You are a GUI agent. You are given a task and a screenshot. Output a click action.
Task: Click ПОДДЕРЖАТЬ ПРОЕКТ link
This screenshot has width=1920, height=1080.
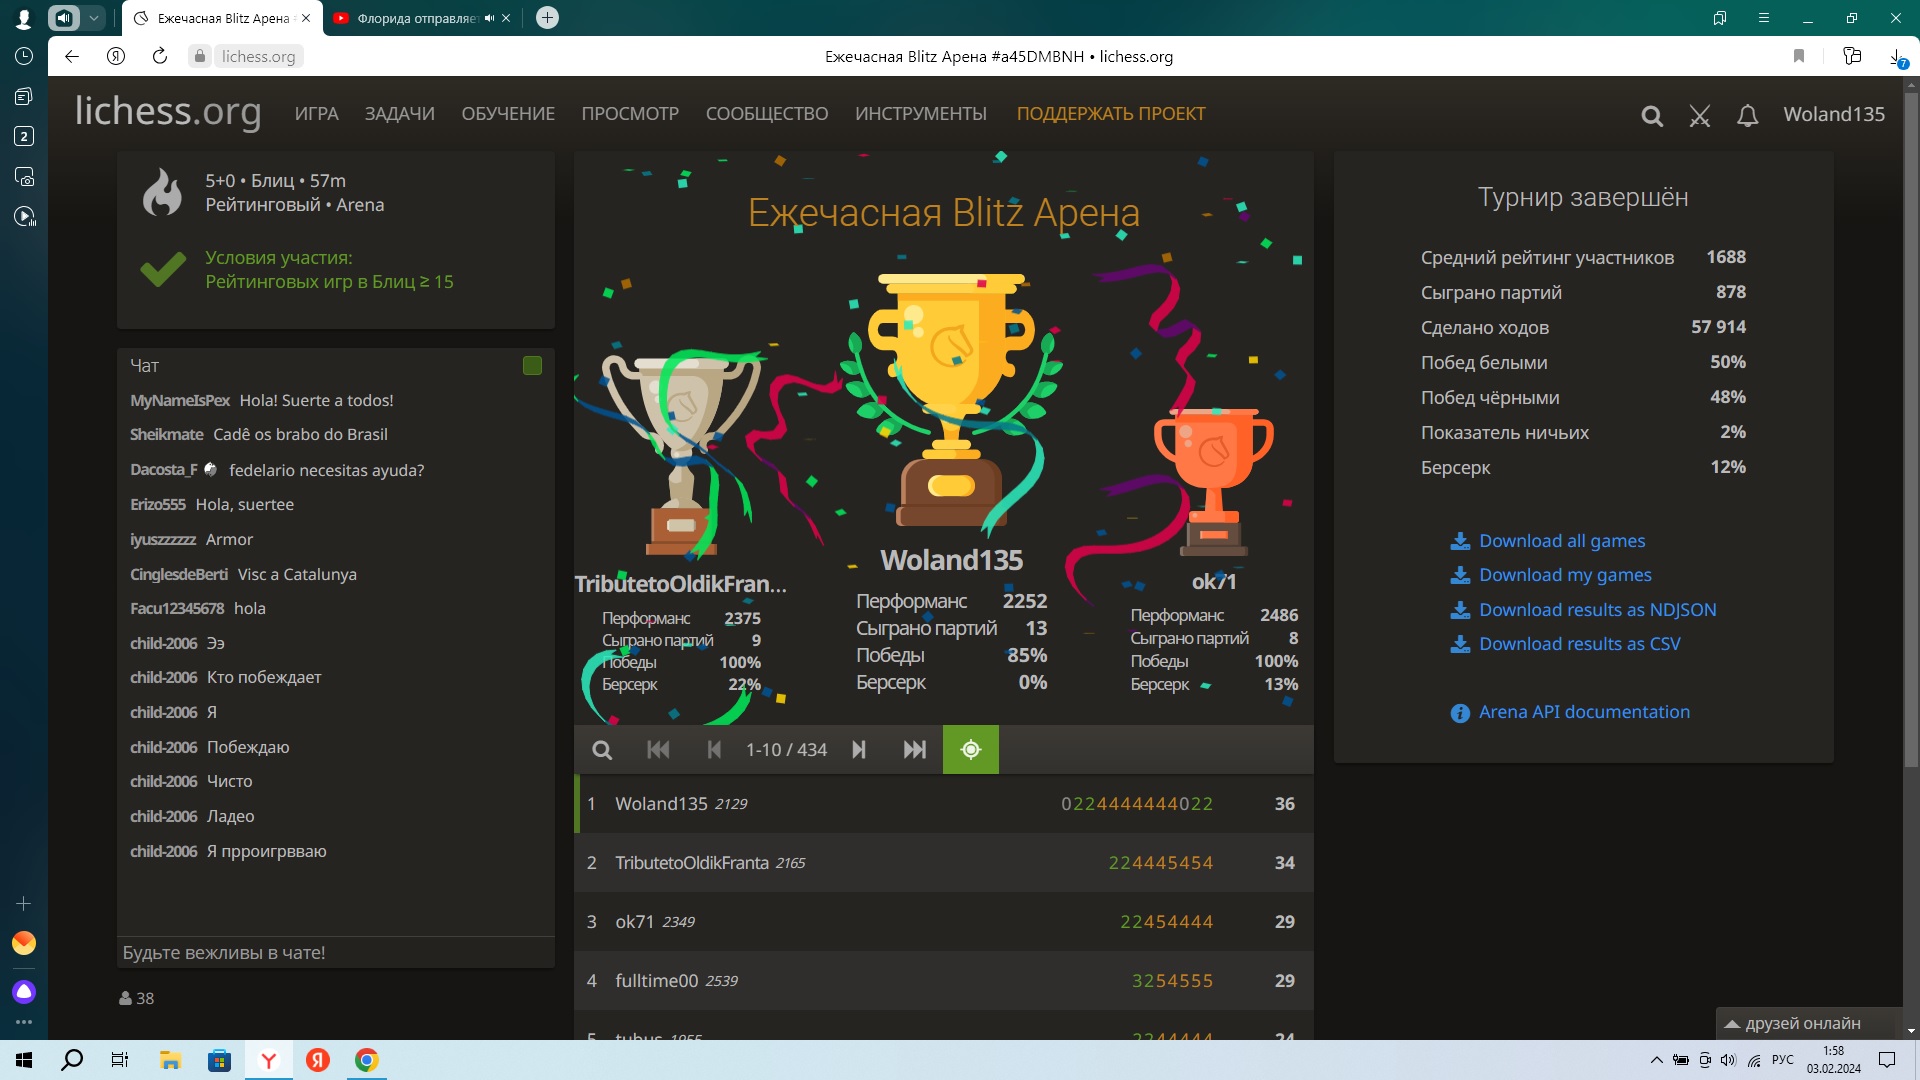click(x=1111, y=114)
